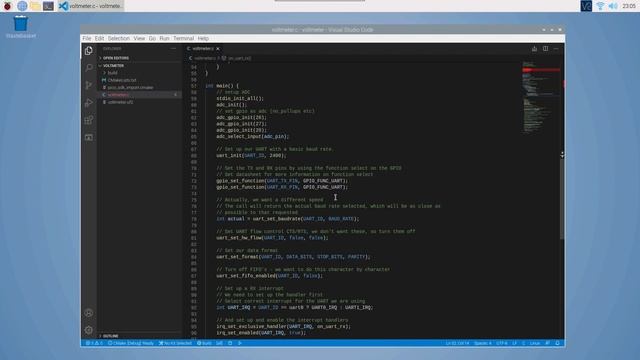Click the first editor toolbar icon beside split editor
This screenshot has width=640, height=360.
pos(534,49)
